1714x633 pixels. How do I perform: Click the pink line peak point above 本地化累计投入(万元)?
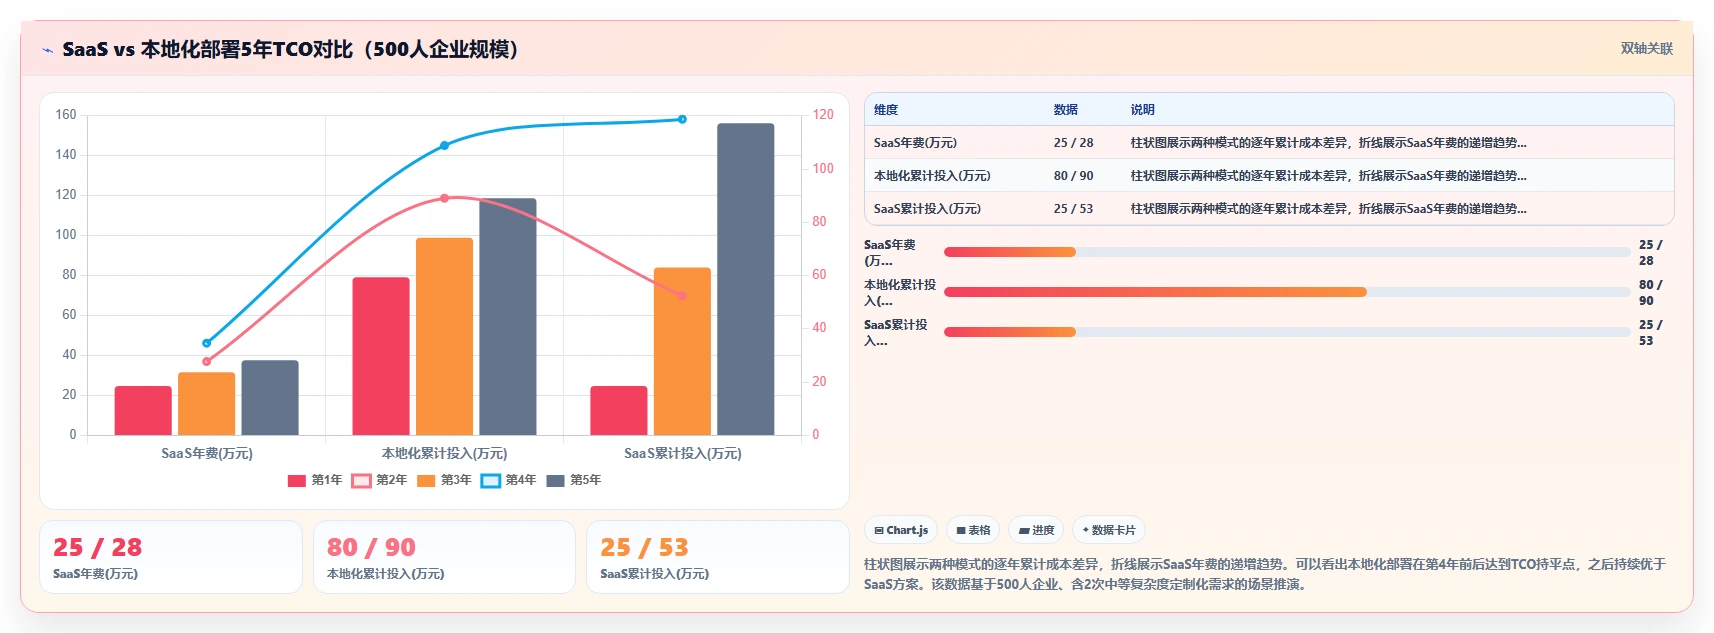445,198
